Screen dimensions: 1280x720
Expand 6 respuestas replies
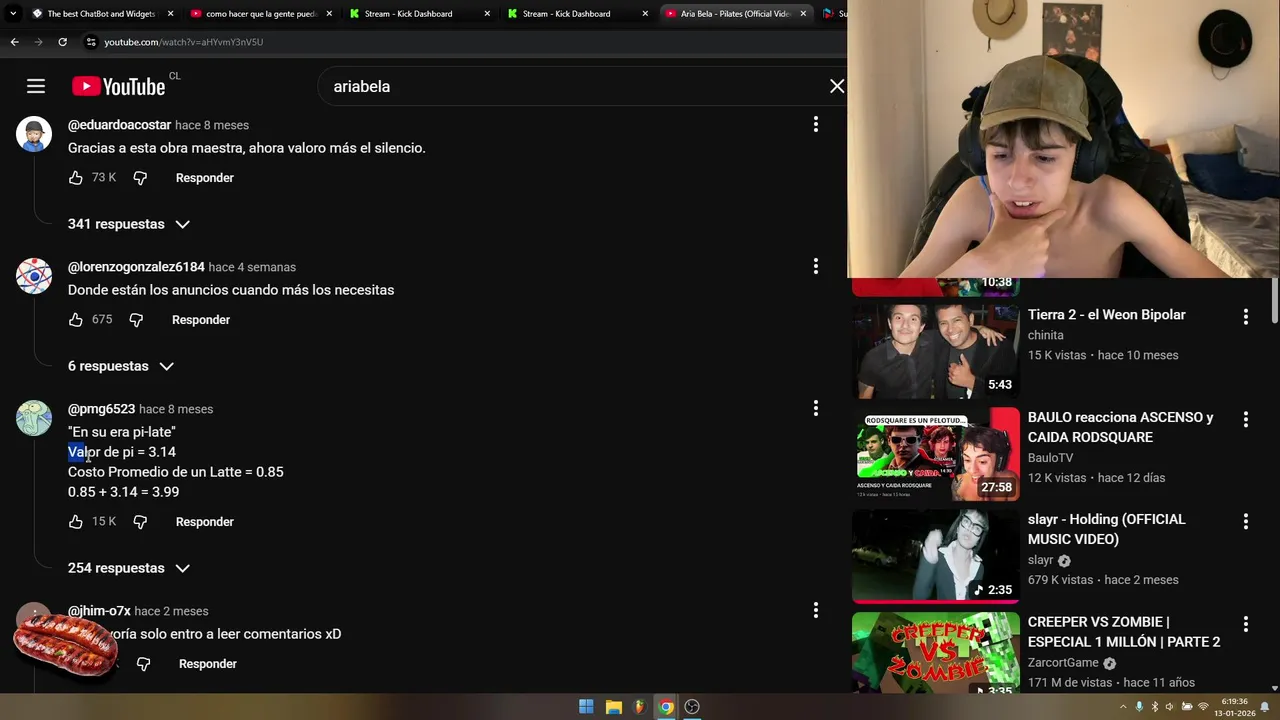(121, 366)
